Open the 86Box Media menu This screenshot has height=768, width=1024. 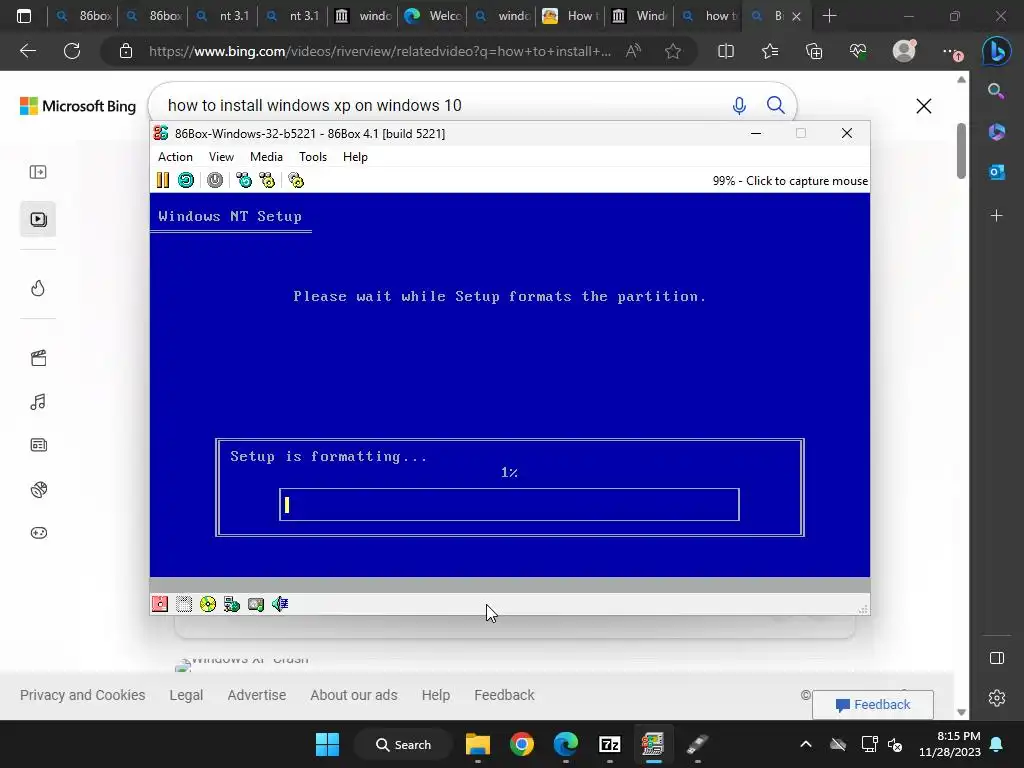pos(266,157)
